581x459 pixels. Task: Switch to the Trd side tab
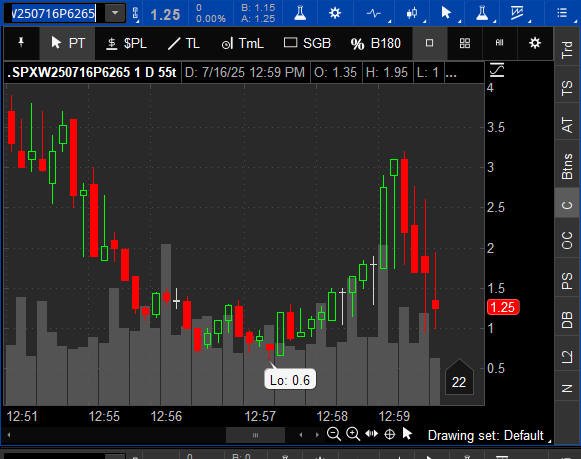[x=567, y=49]
